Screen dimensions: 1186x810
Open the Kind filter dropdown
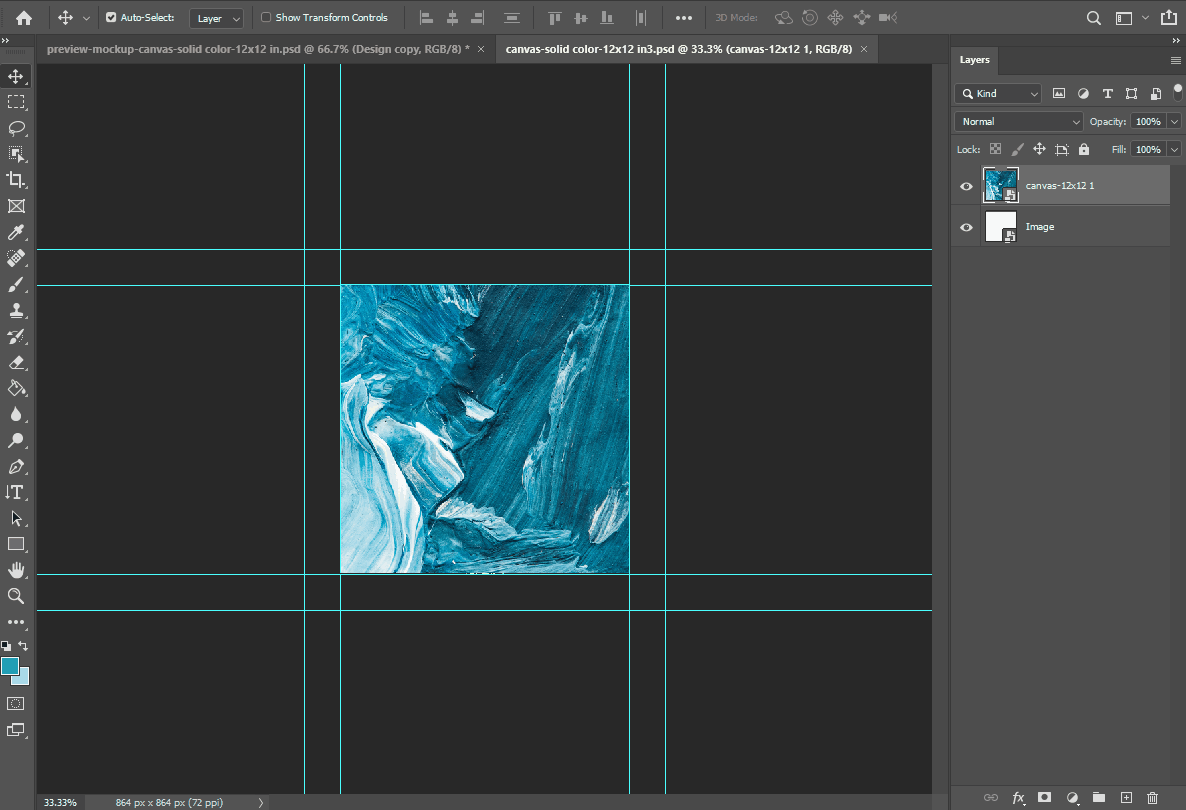(x=998, y=94)
